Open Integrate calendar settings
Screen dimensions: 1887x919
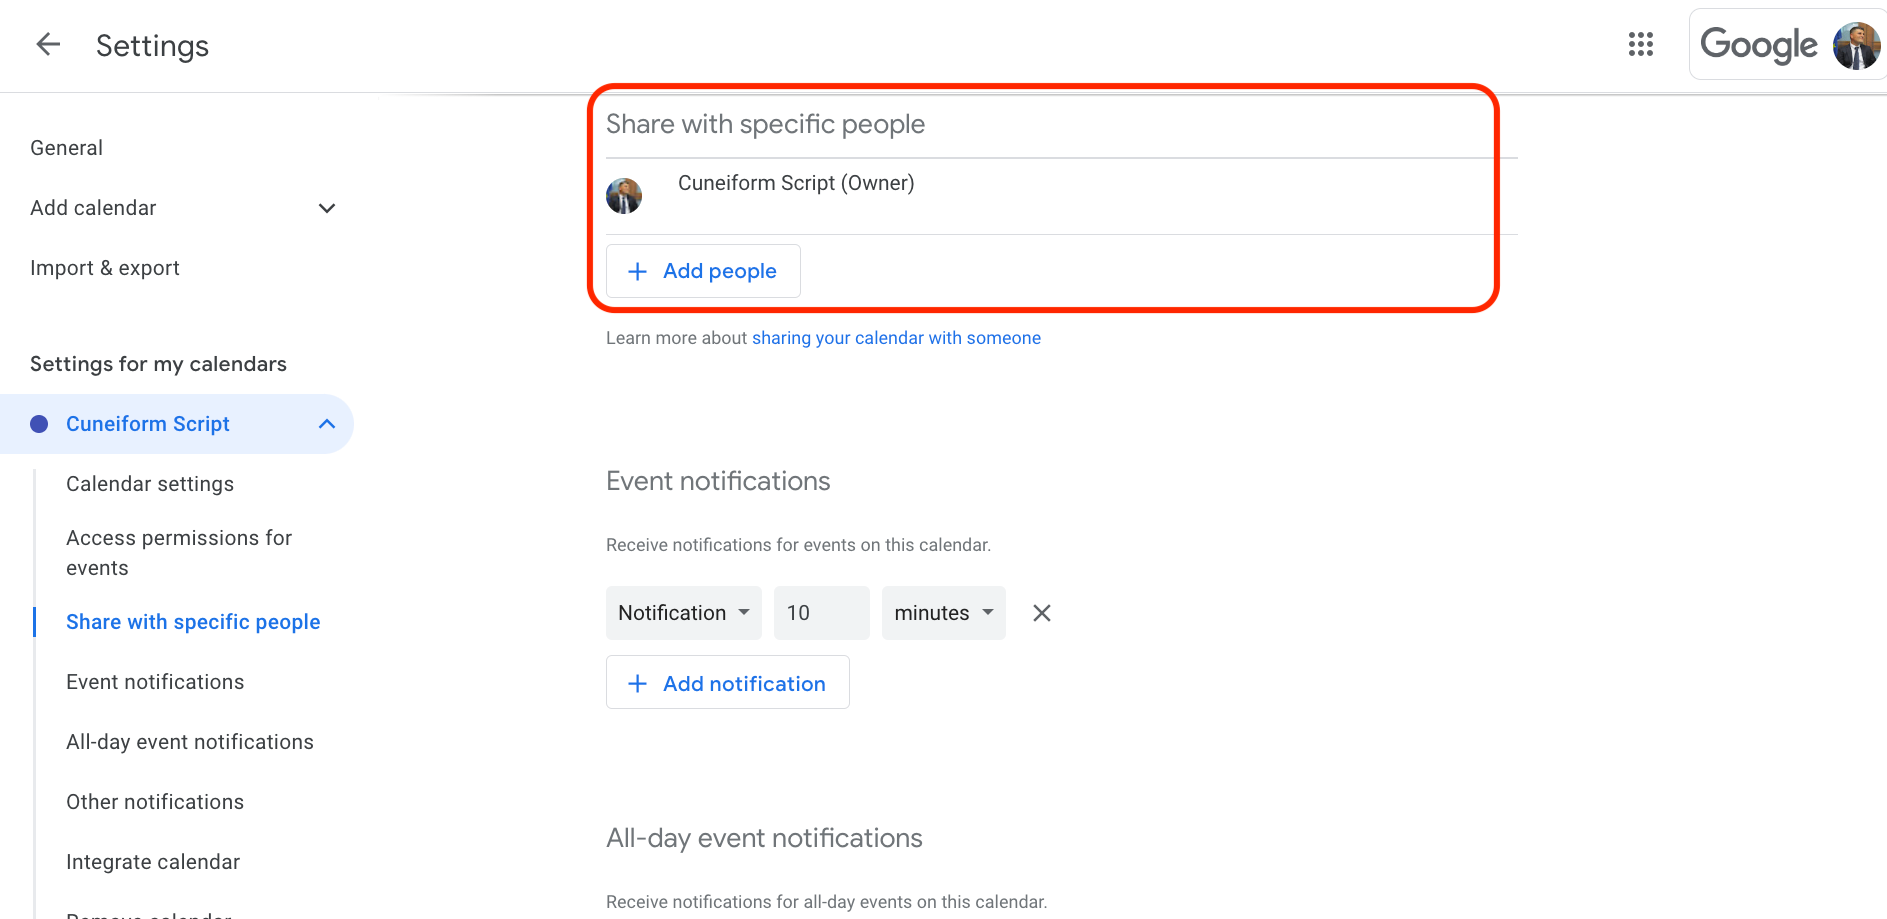(152, 861)
